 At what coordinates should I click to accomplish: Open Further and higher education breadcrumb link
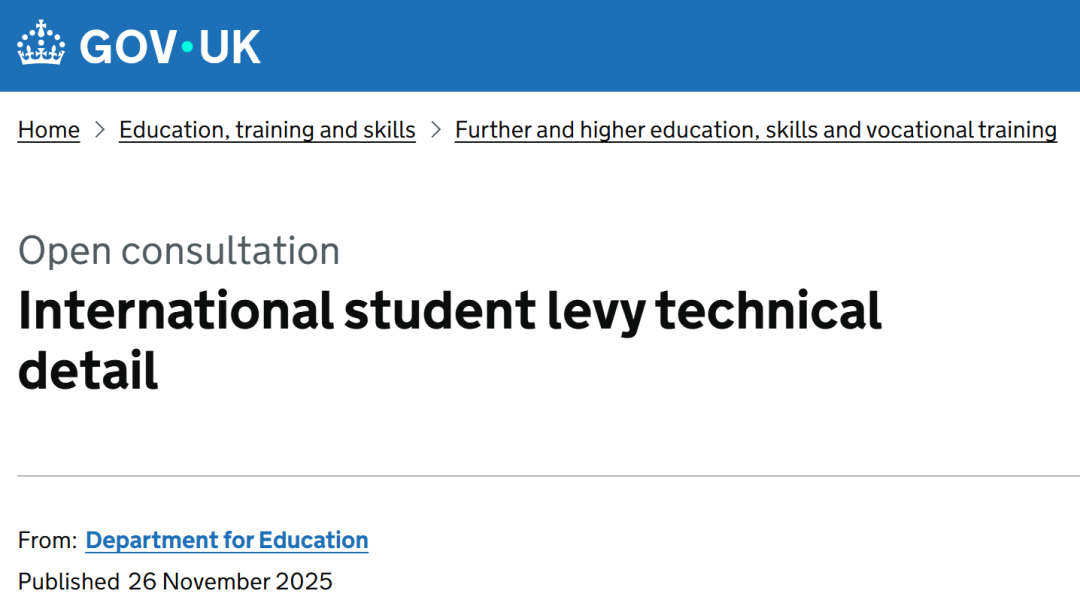(755, 130)
